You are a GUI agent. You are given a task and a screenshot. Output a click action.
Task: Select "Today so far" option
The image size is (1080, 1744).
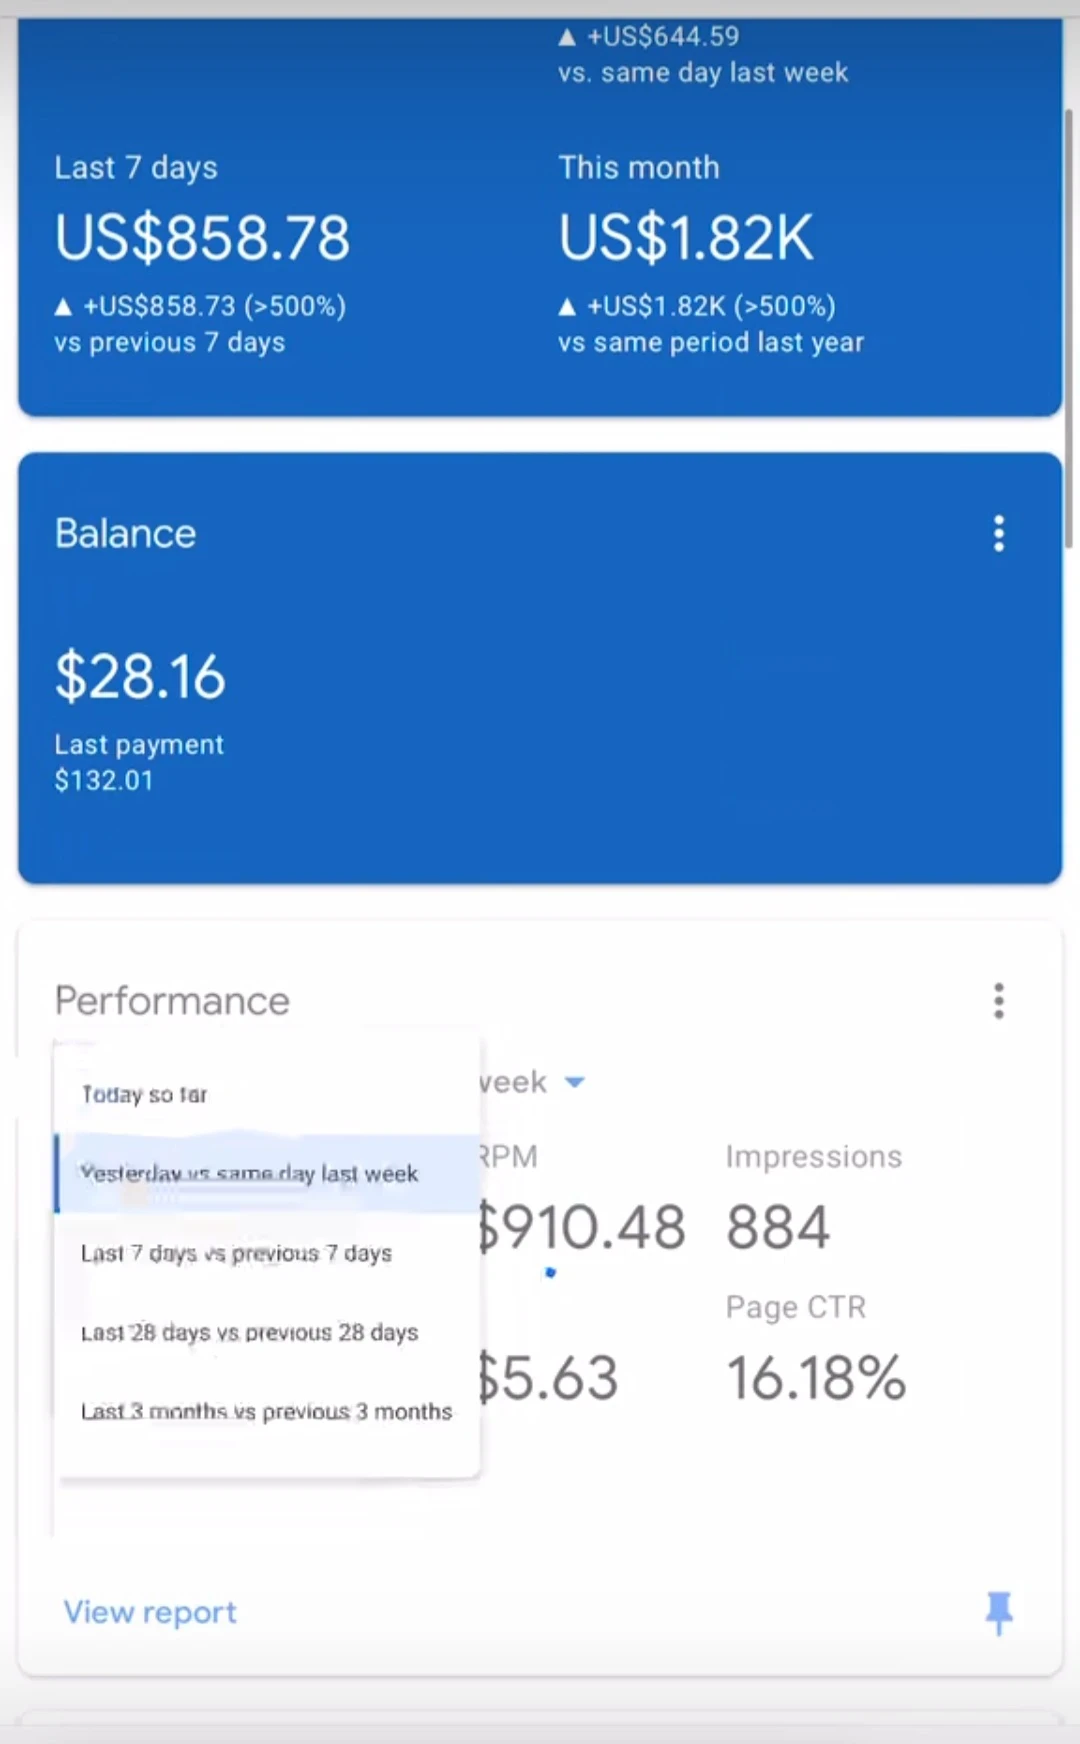pos(145,1095)
